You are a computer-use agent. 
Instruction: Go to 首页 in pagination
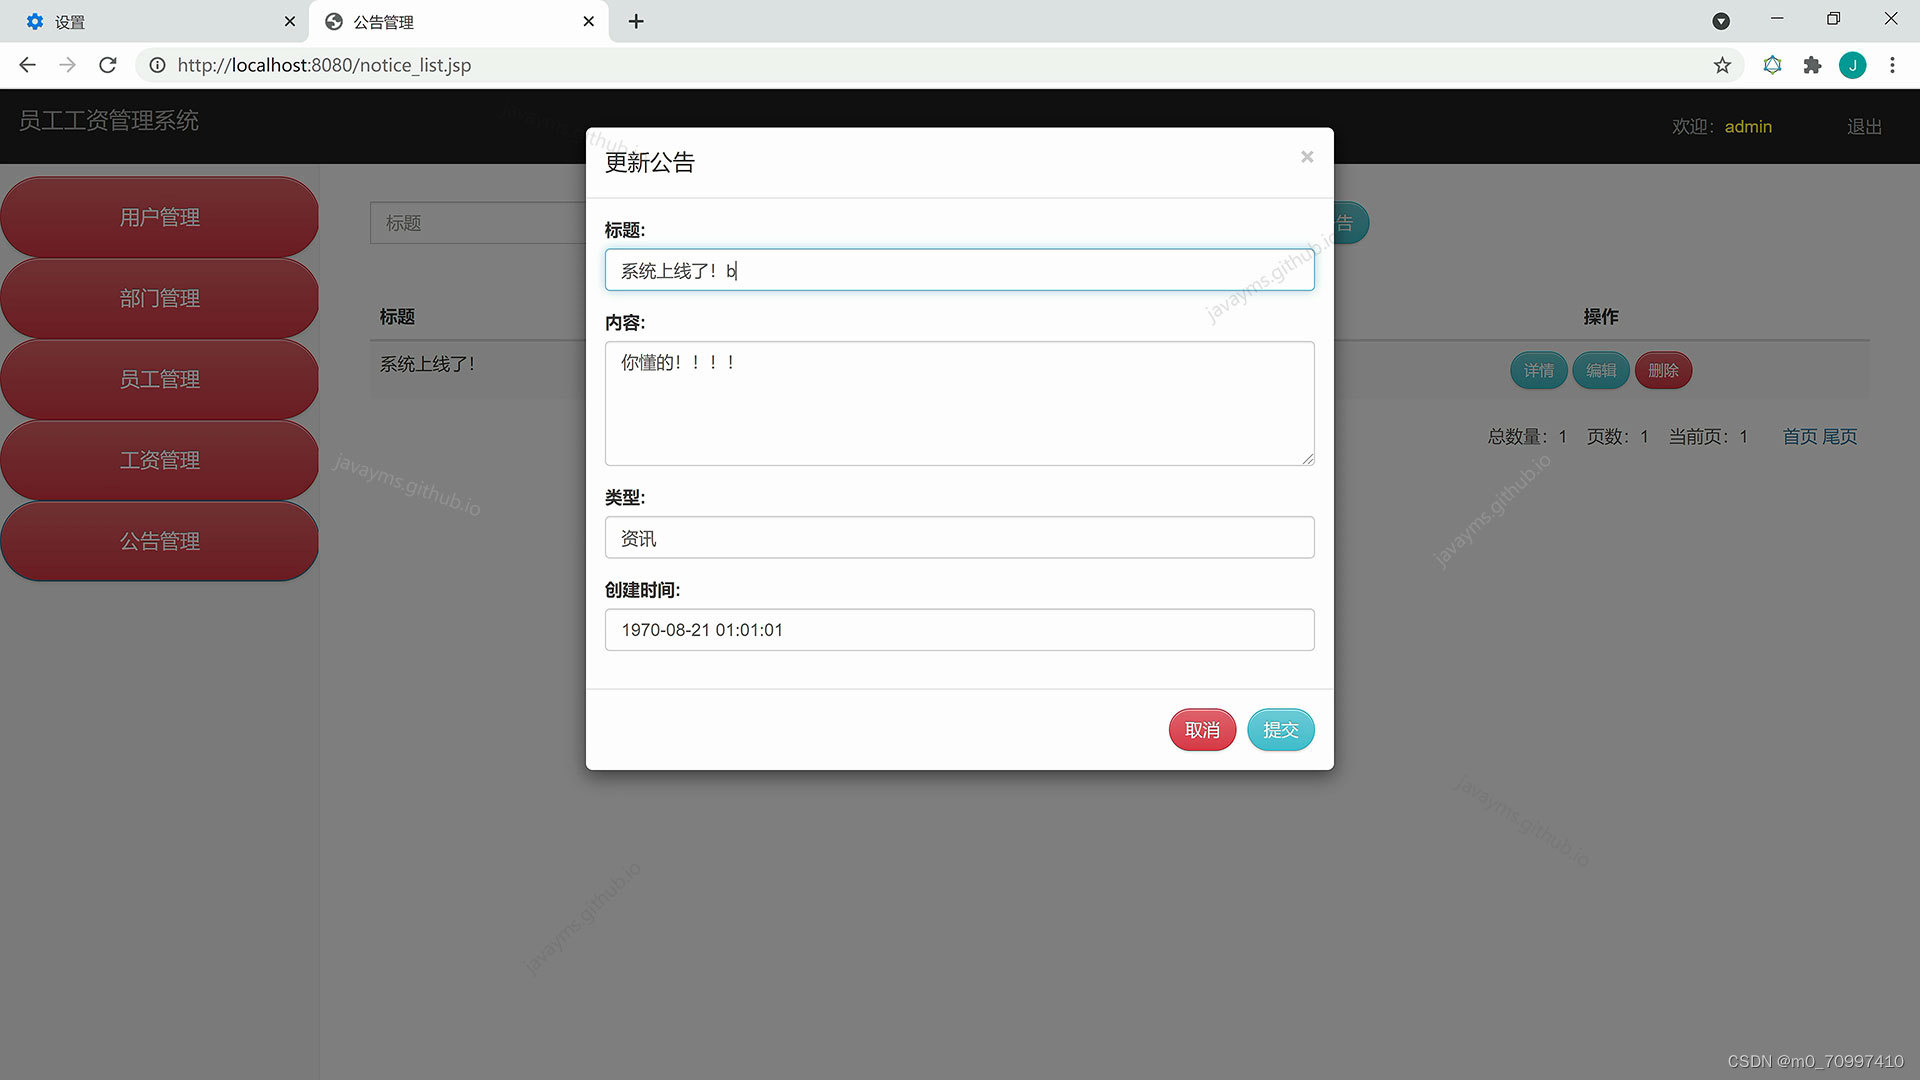[1800, 437]
